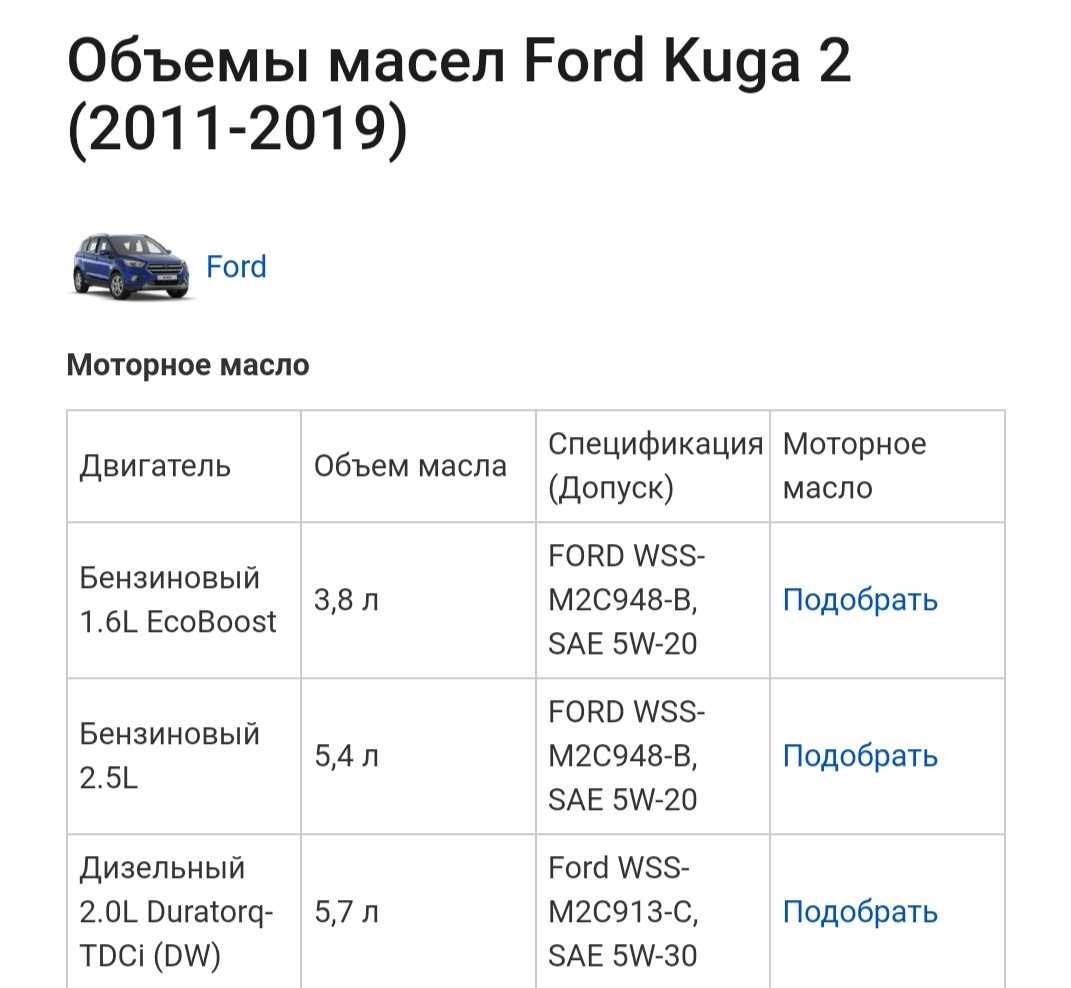Click the page title Объемы масел Ford Kuga 2
1071x988 pixels.
[x=459, y=100]
